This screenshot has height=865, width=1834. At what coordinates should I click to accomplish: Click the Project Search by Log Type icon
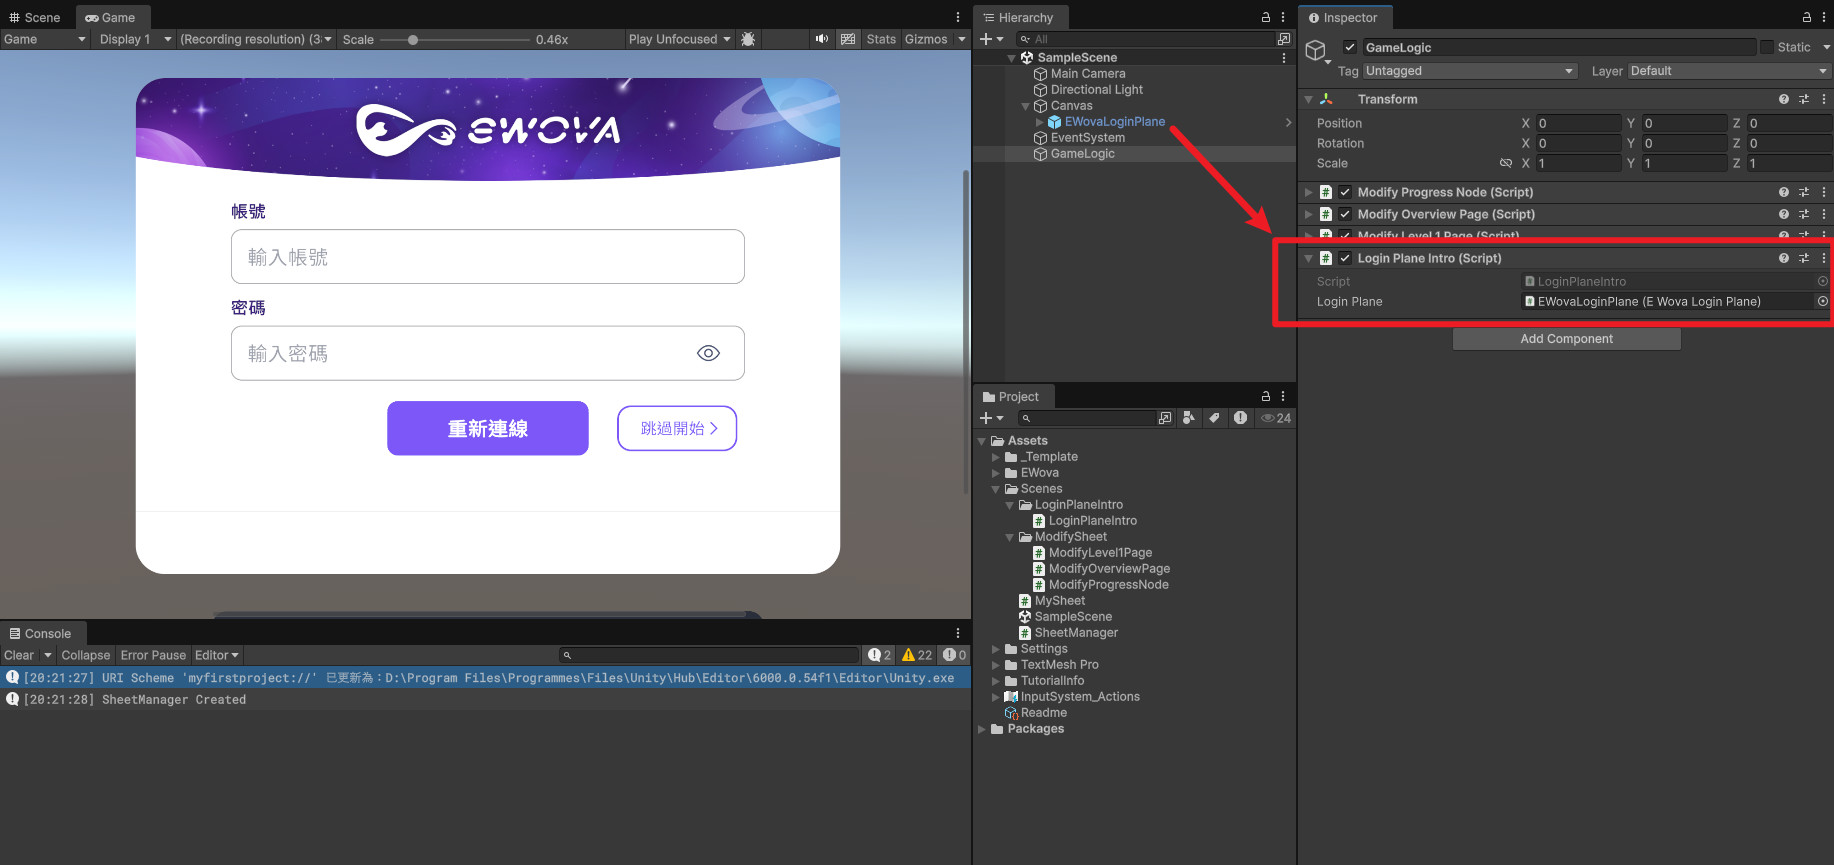pyautogui.click(x=1240, y=418)
